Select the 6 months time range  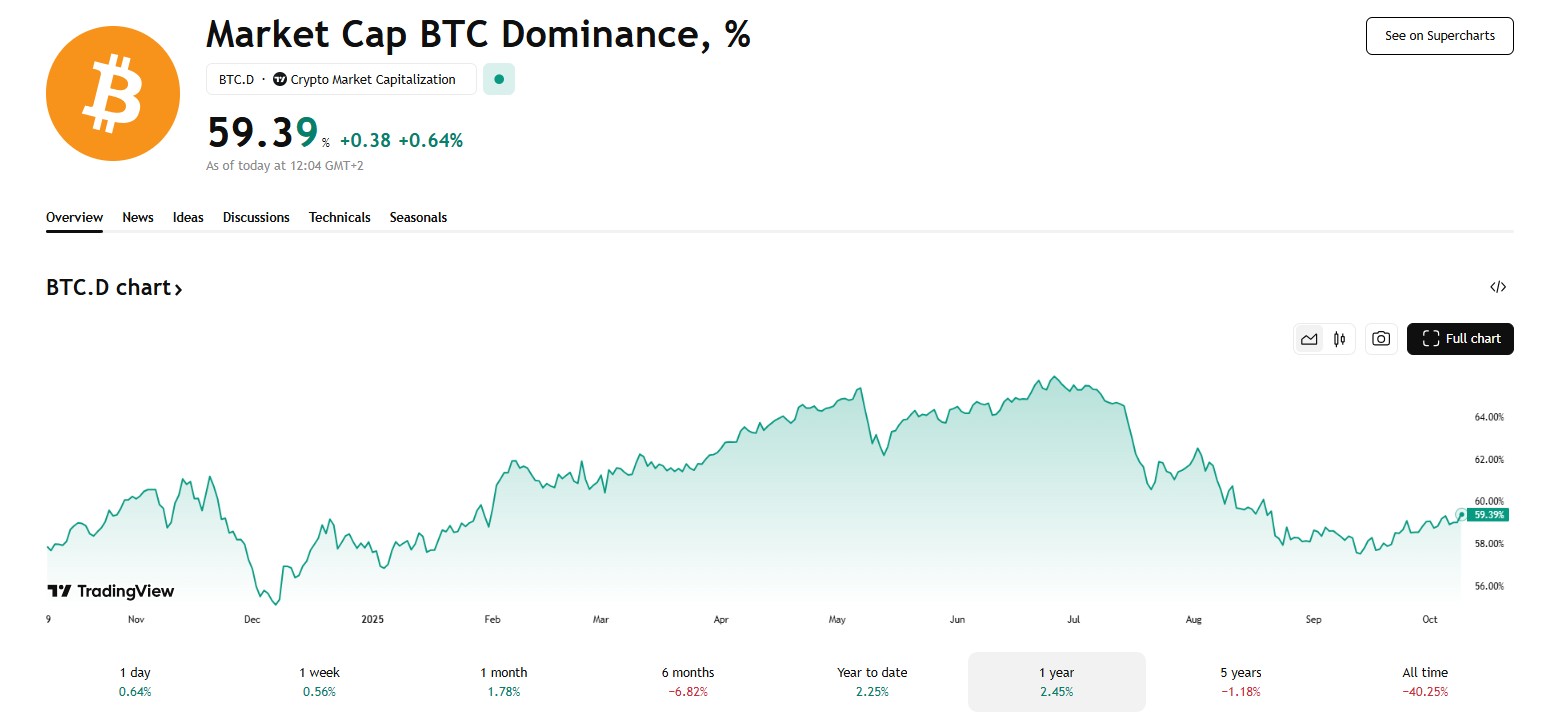tap(688, 681)
